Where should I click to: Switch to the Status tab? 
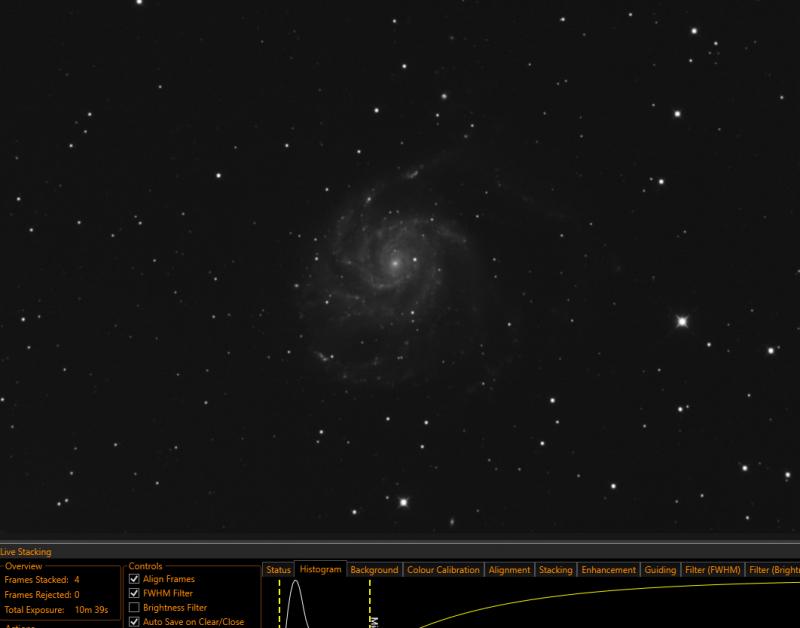[x=278, y=570]
